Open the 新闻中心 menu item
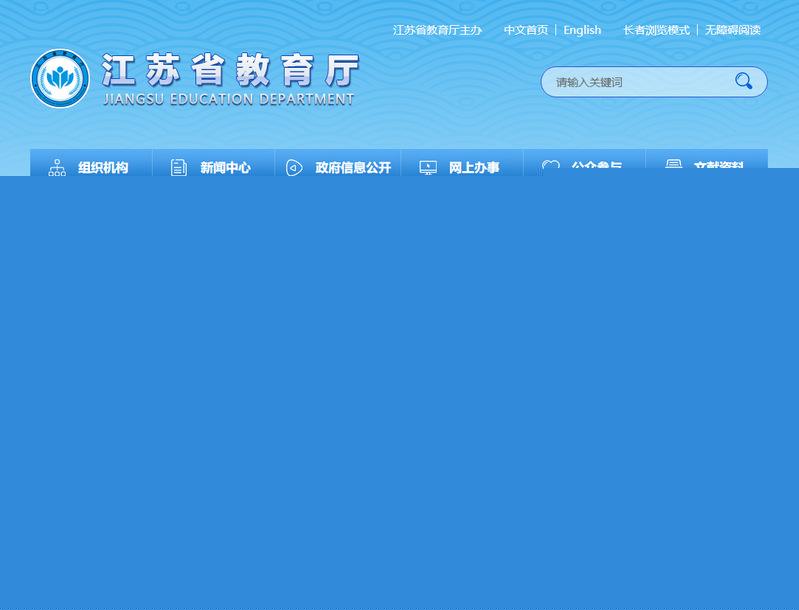This screenshot has height=610, width=799. pos(225,167)
